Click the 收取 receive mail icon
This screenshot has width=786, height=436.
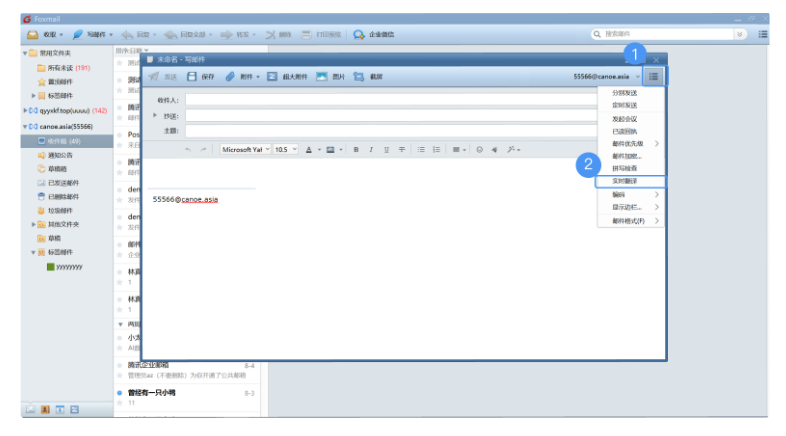point(33,35)
